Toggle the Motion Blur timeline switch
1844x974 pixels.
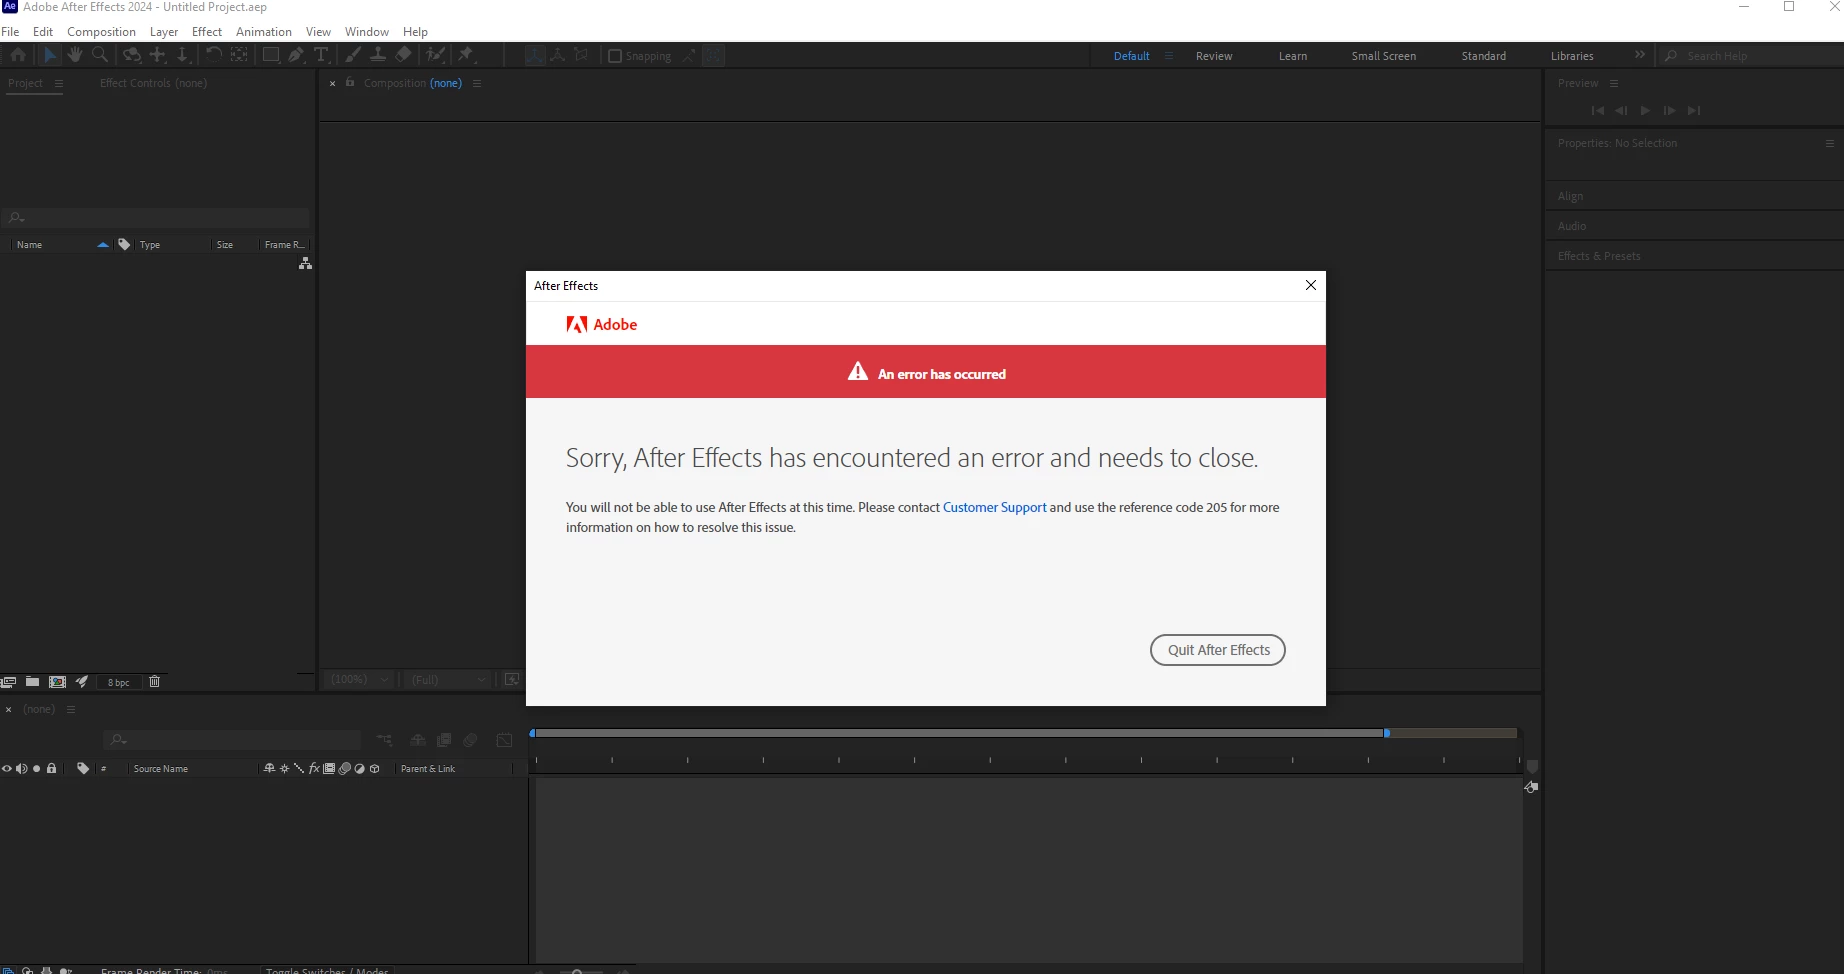point(470,740)
